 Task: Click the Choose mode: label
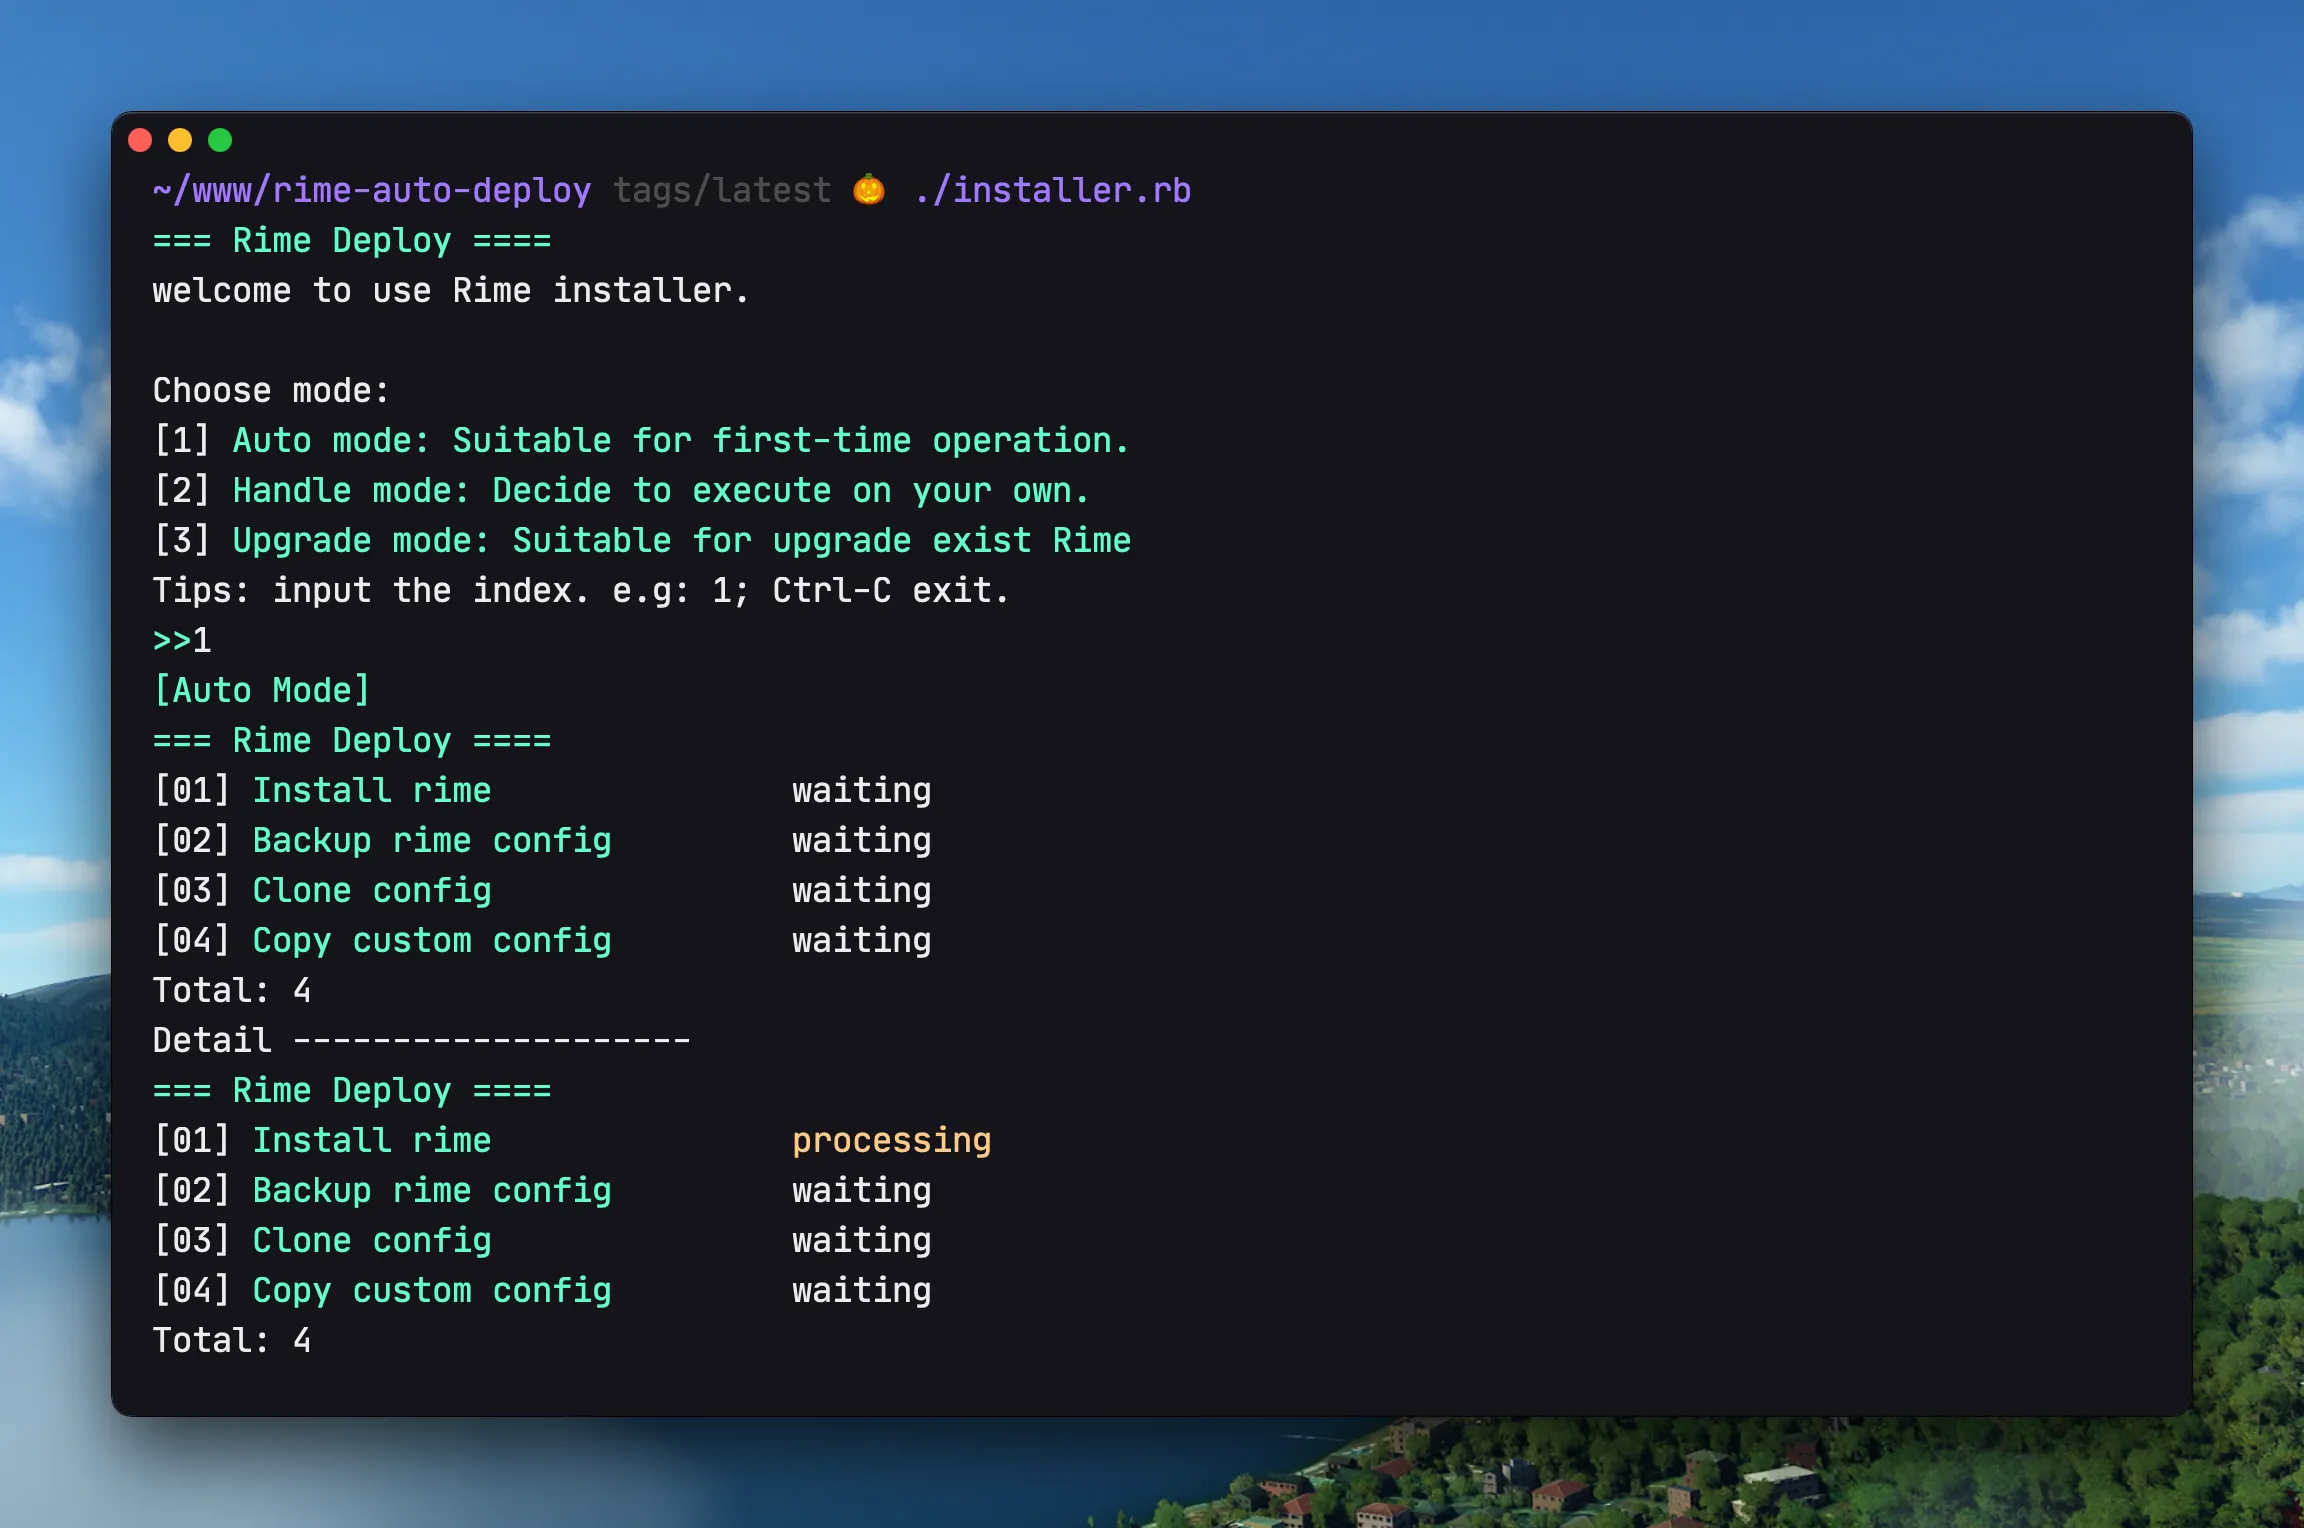click(270, 390)
